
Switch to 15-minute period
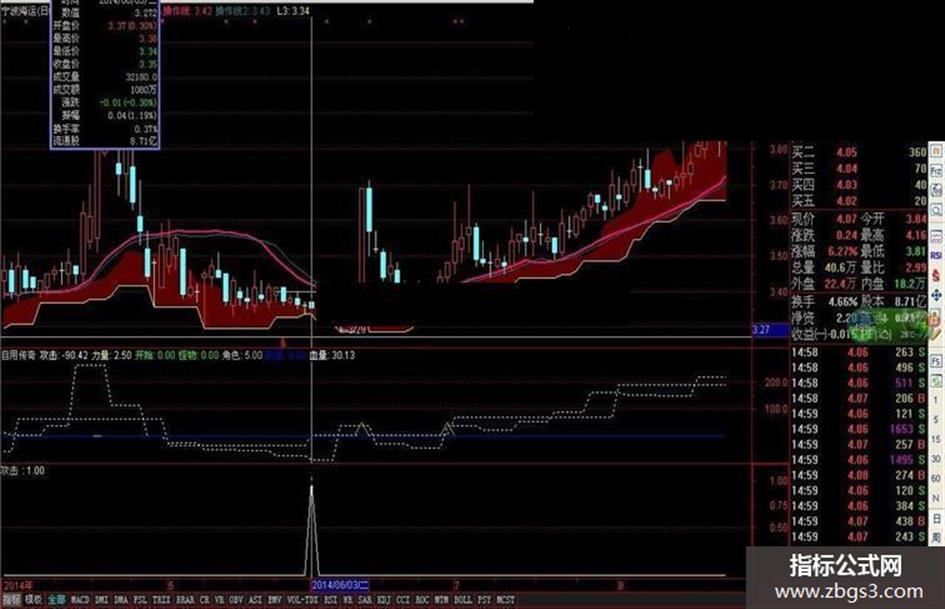tap(936, 440)
